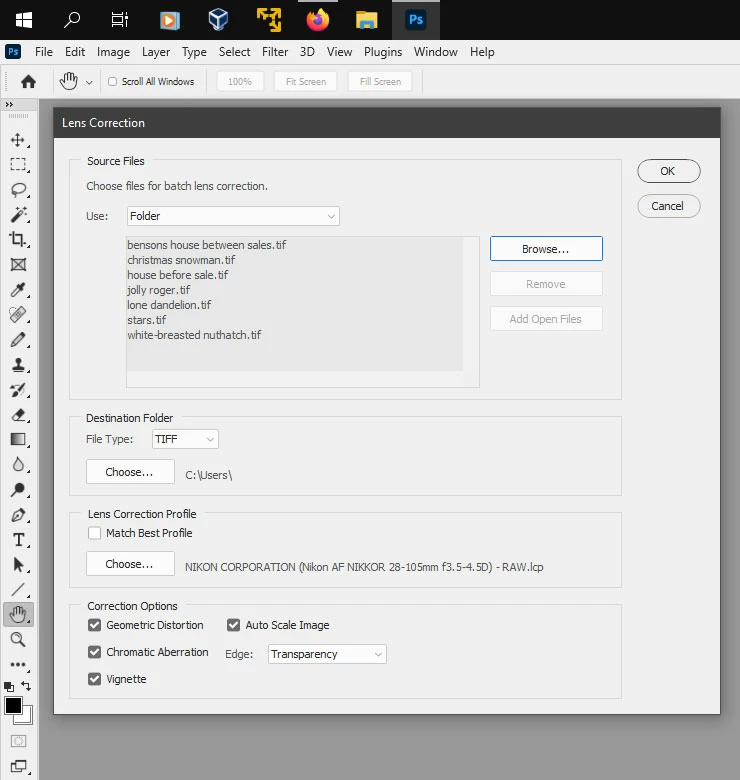Screen dimensions: 740x780
Task: Go to the Home screen
Action: [28, 81]
